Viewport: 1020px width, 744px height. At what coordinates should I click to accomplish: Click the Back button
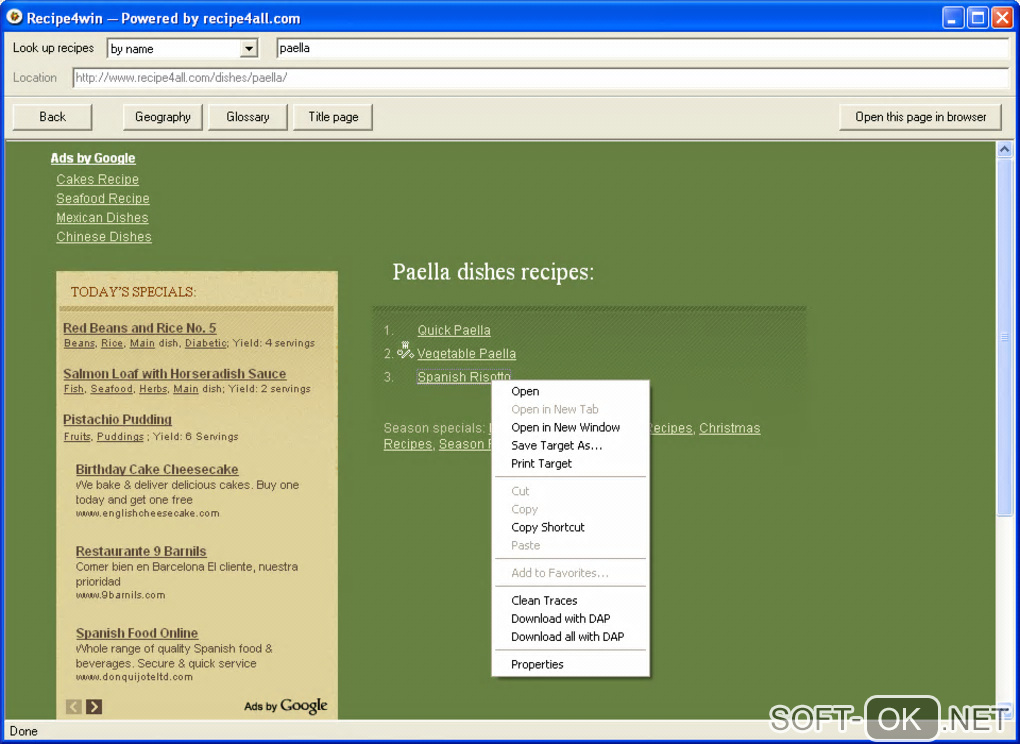pyautogui.click(x=52, y=117)
